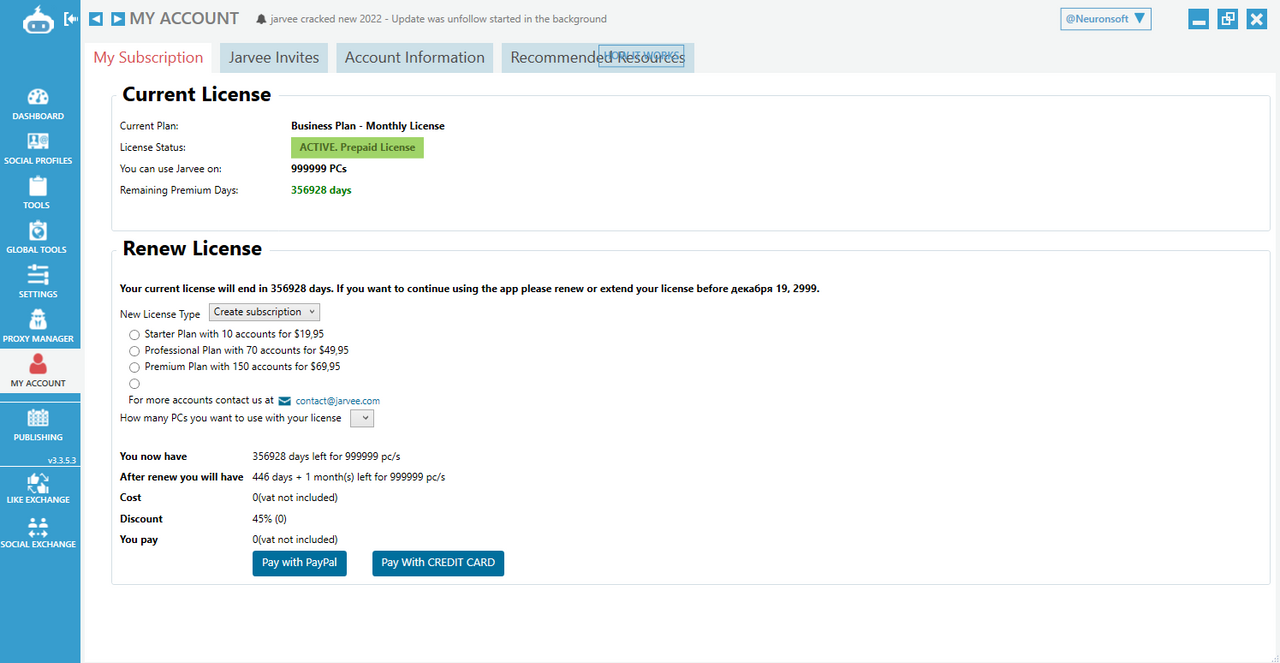The image size is (1280, 663).
Task: Select Professional Plan with 70 accounts
Action: pos(135,351)
